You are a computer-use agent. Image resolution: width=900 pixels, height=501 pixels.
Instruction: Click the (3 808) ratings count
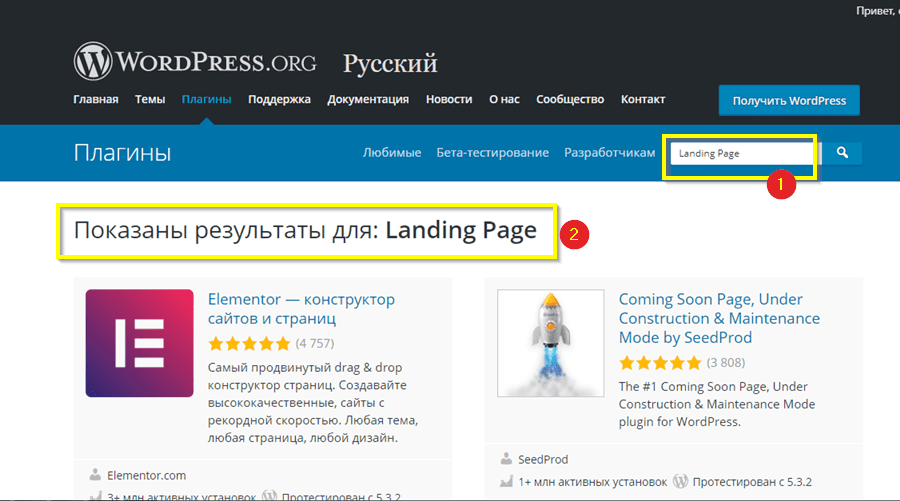coord(726,363)
